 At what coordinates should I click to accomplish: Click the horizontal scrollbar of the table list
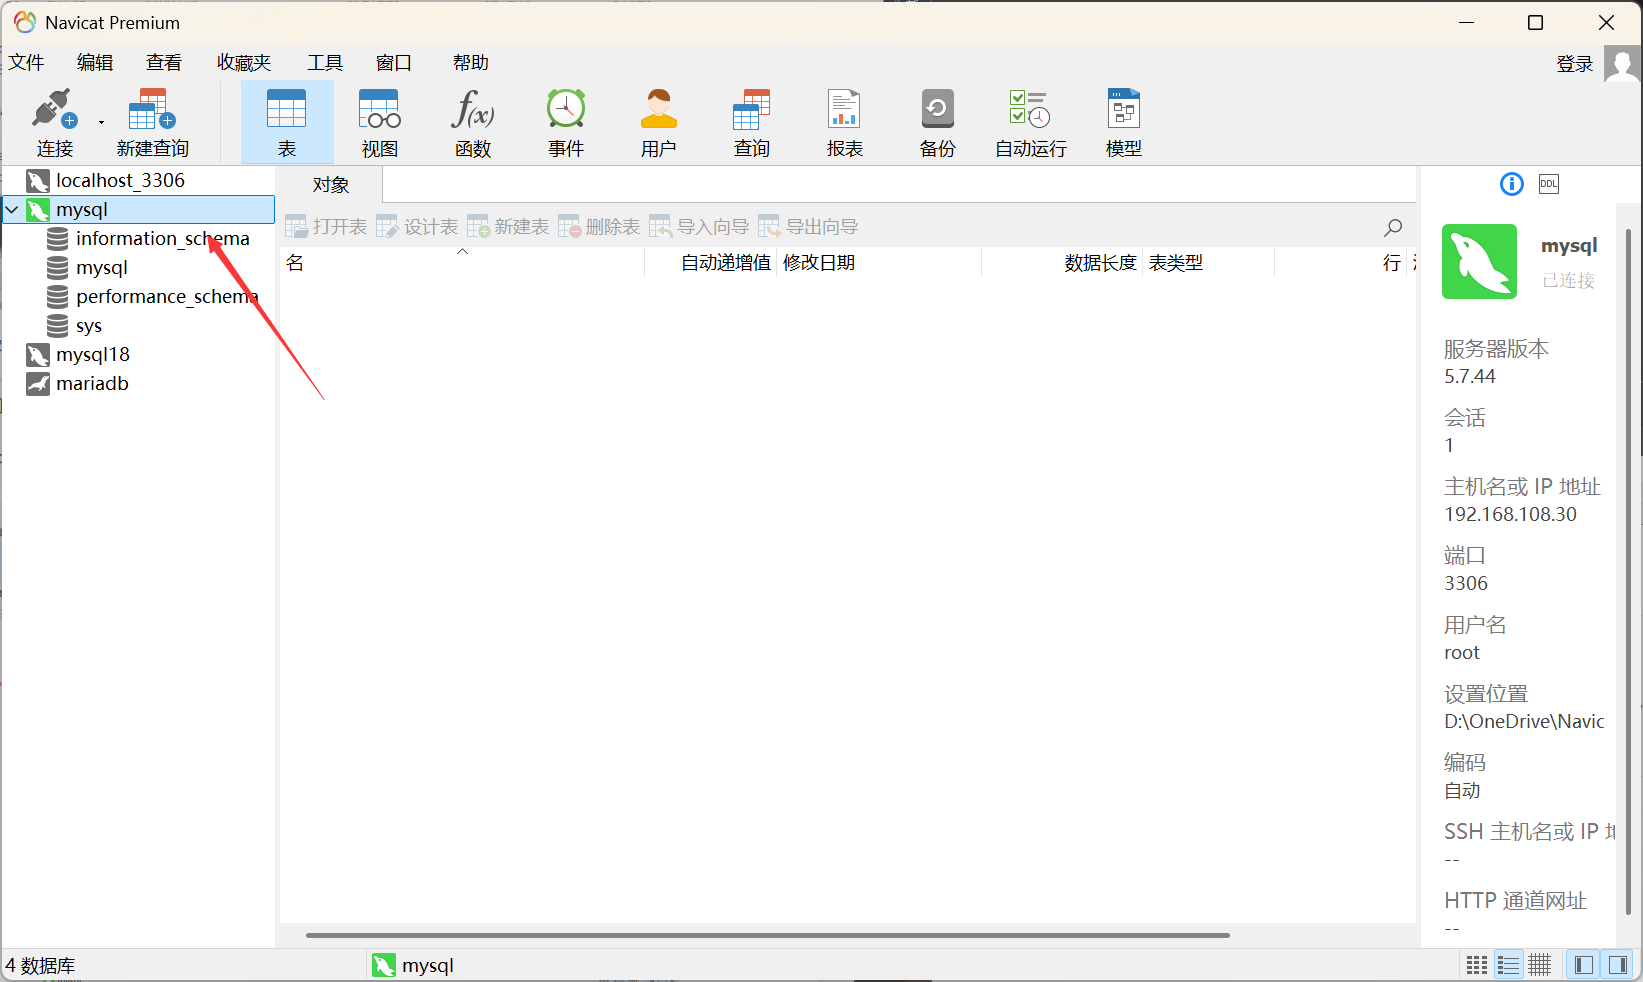pyautogui.click(x=768, y=936)
